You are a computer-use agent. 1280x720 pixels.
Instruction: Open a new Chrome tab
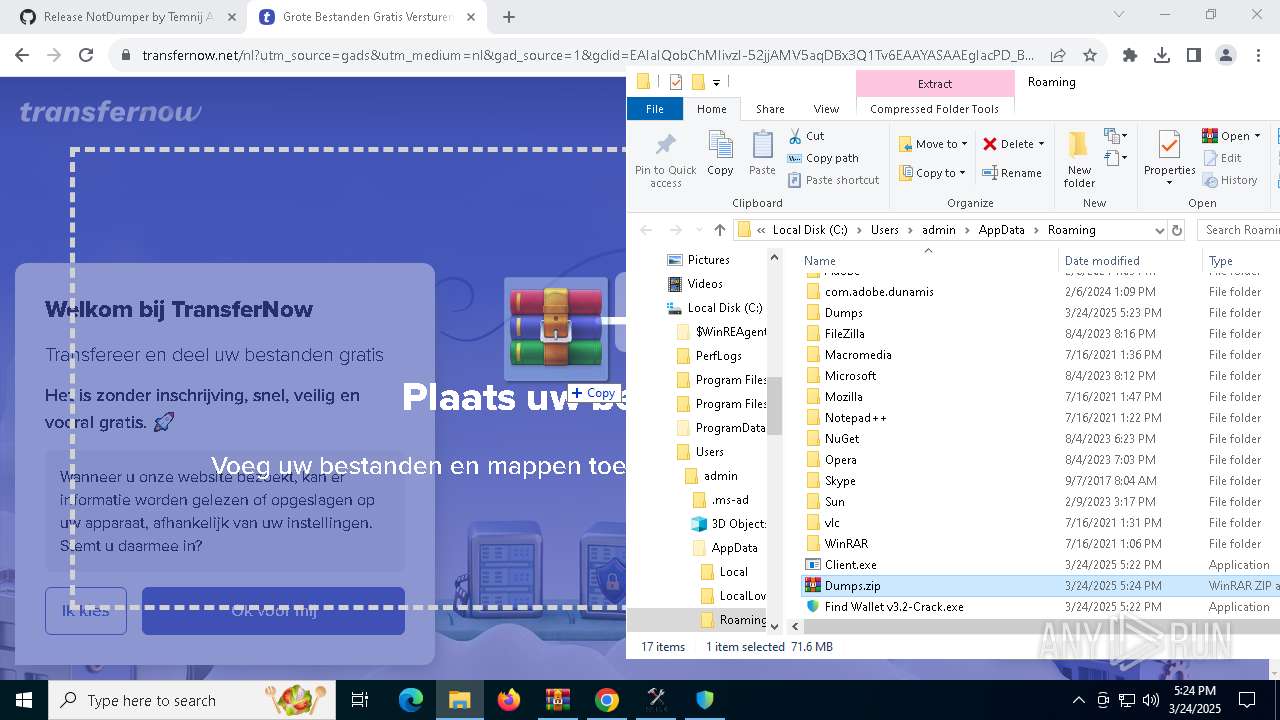pos(509,17)
